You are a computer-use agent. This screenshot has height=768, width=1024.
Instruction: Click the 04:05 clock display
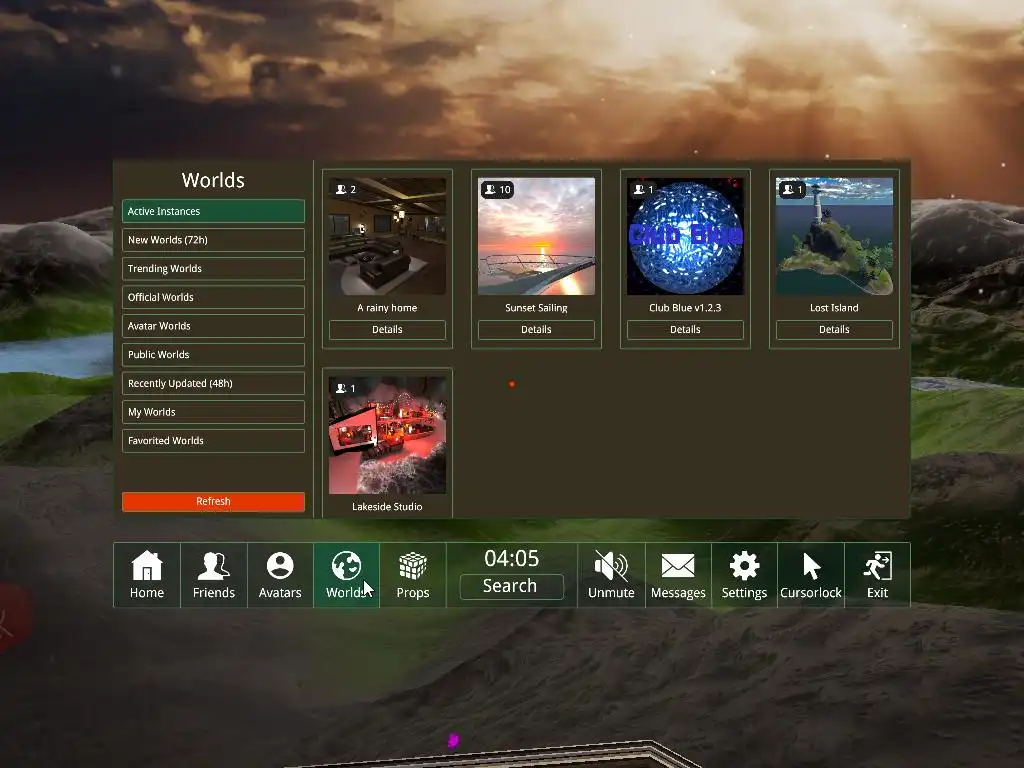click(x=511, y=558)
